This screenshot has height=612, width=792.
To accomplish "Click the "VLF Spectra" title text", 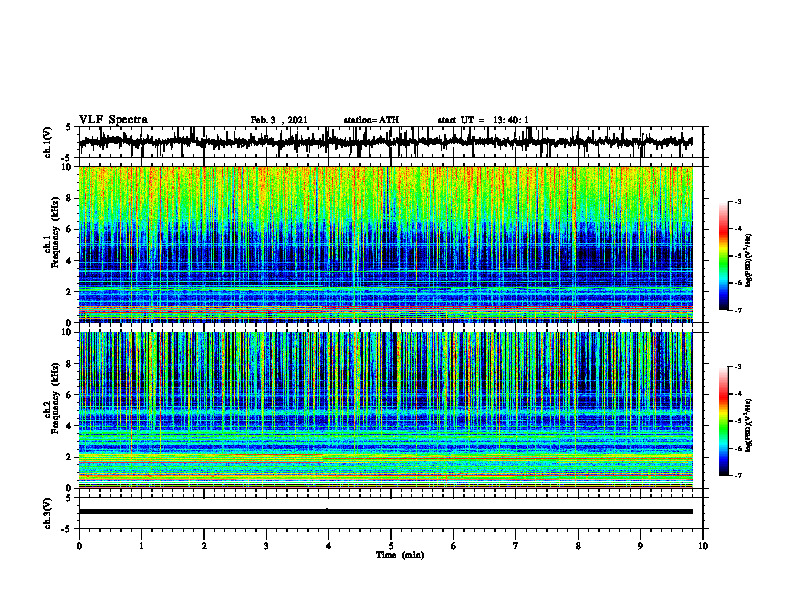I will tap(113, 119).
